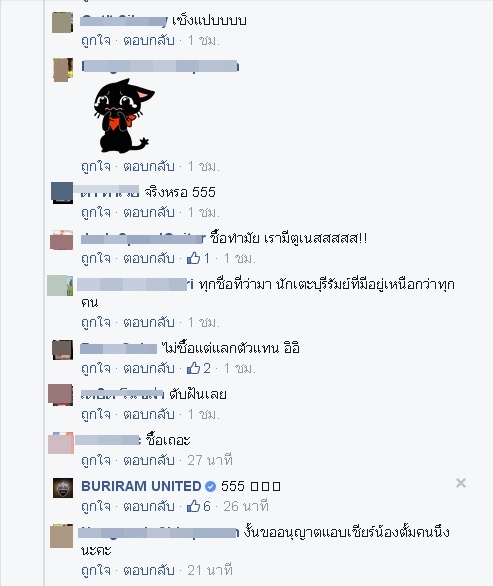Screen dimensions: 493x586
Task: Click the thumbs-up icon showing 6 likes
Action: click(193, 506)
